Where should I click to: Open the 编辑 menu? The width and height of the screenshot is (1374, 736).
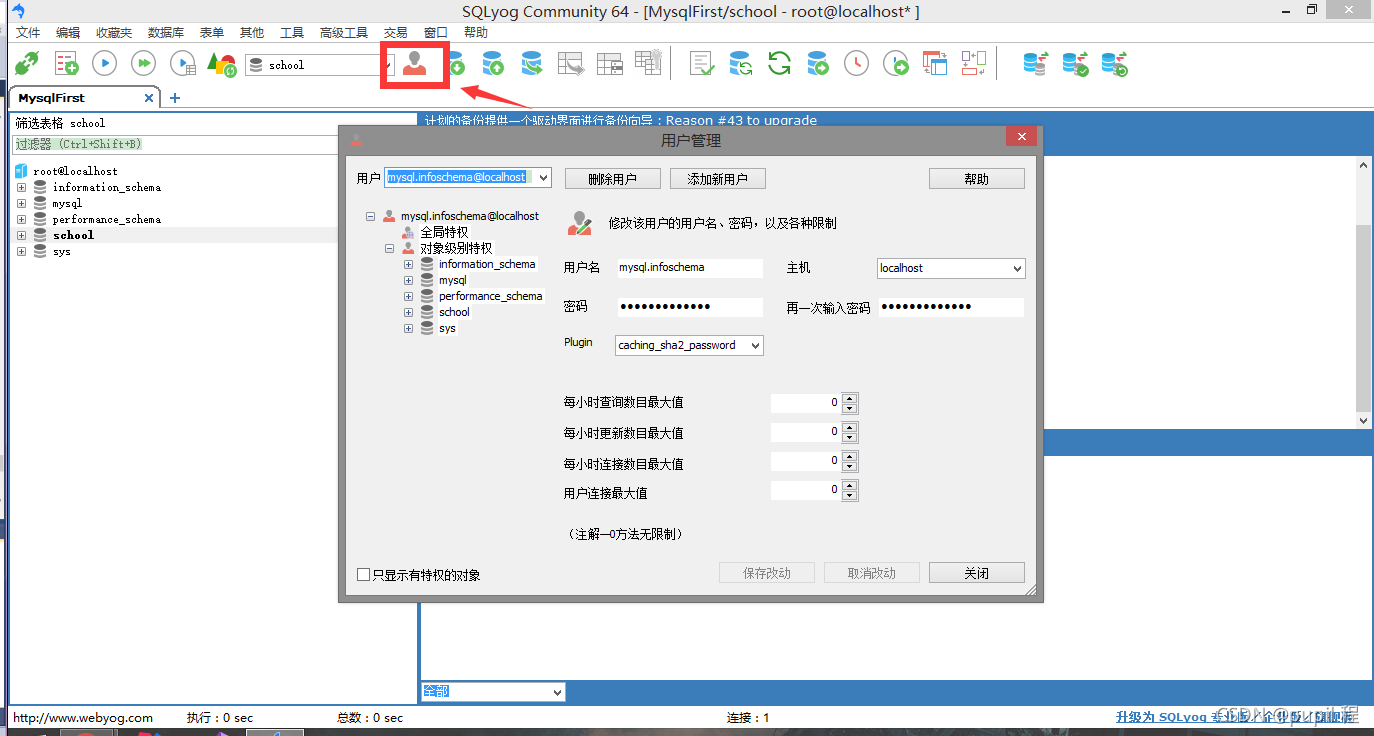click(68, 33)
